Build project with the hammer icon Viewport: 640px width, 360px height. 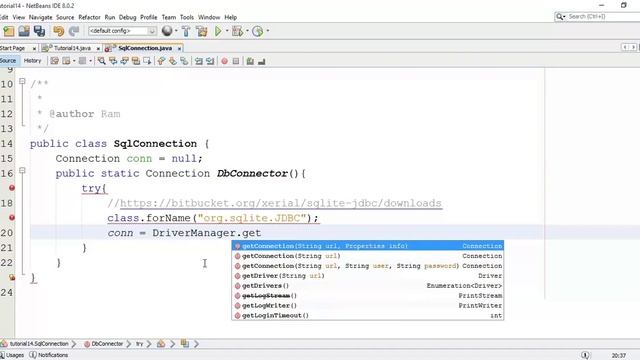coord(186,31)
